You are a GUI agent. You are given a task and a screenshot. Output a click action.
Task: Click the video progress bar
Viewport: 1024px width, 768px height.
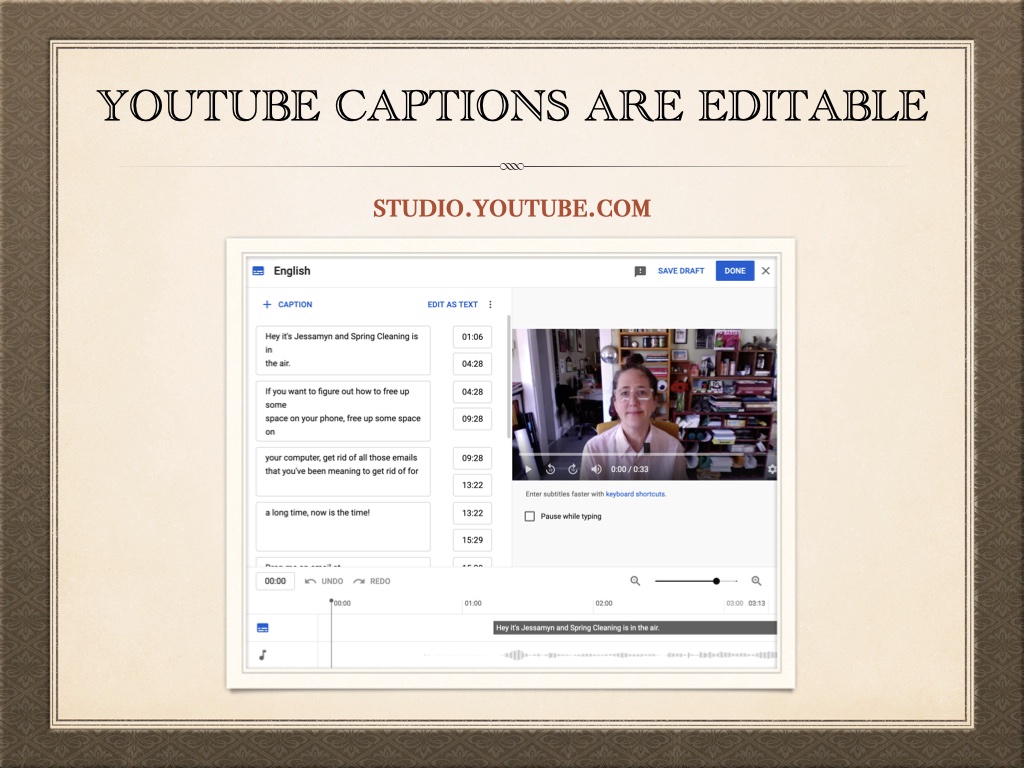click(645, 454)
